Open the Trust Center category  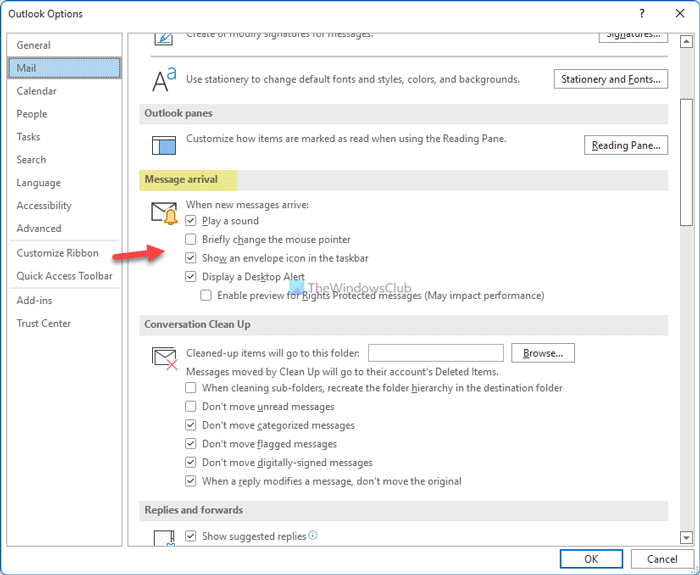coord(44,323)
